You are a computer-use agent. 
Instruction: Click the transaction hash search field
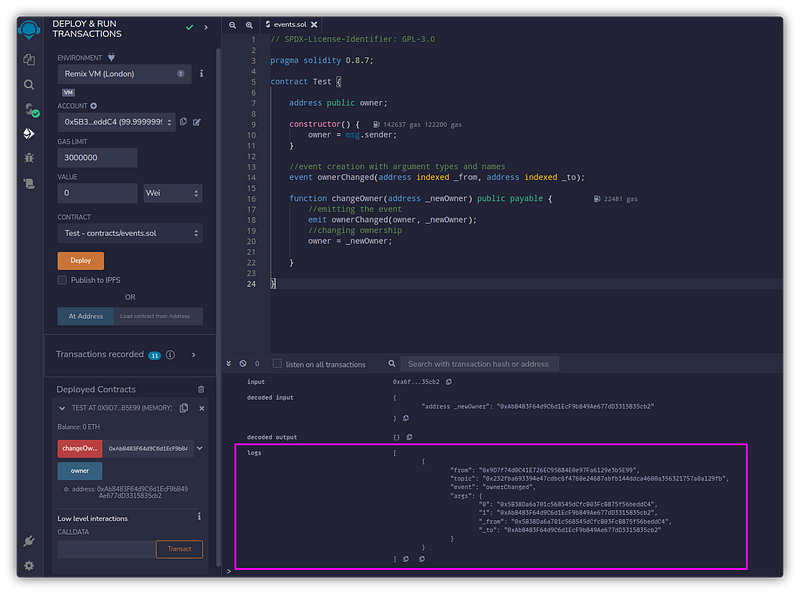[x=478, y=364]
